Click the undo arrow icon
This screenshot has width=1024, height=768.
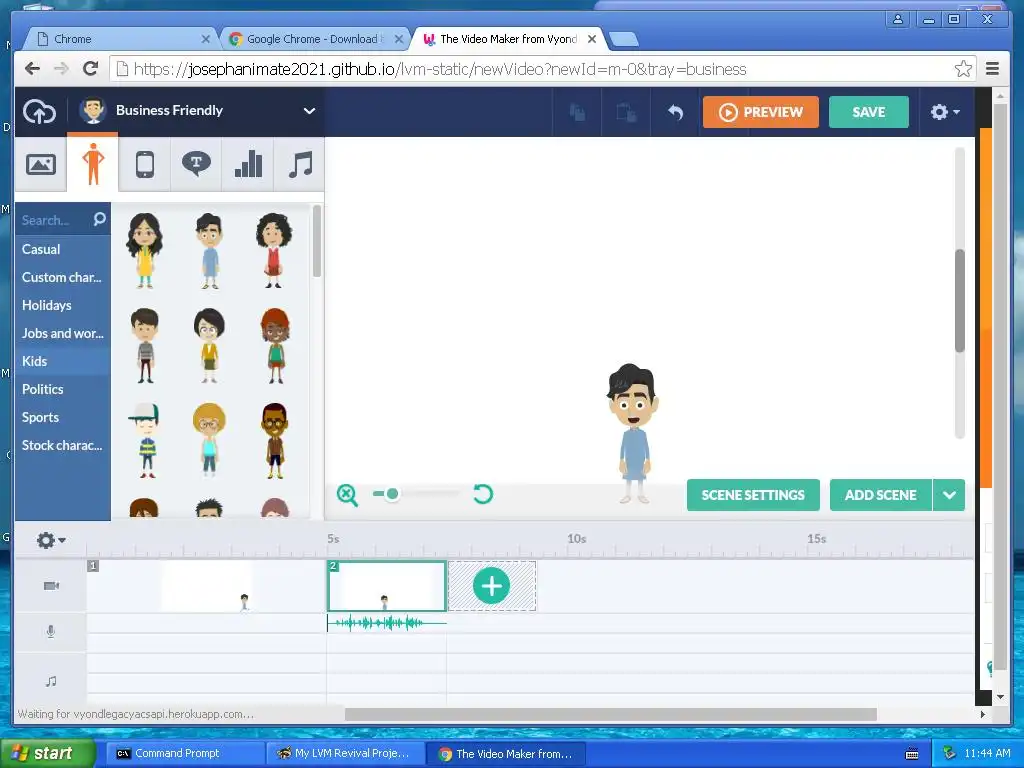pyautogui.click(x=676, y=112)
